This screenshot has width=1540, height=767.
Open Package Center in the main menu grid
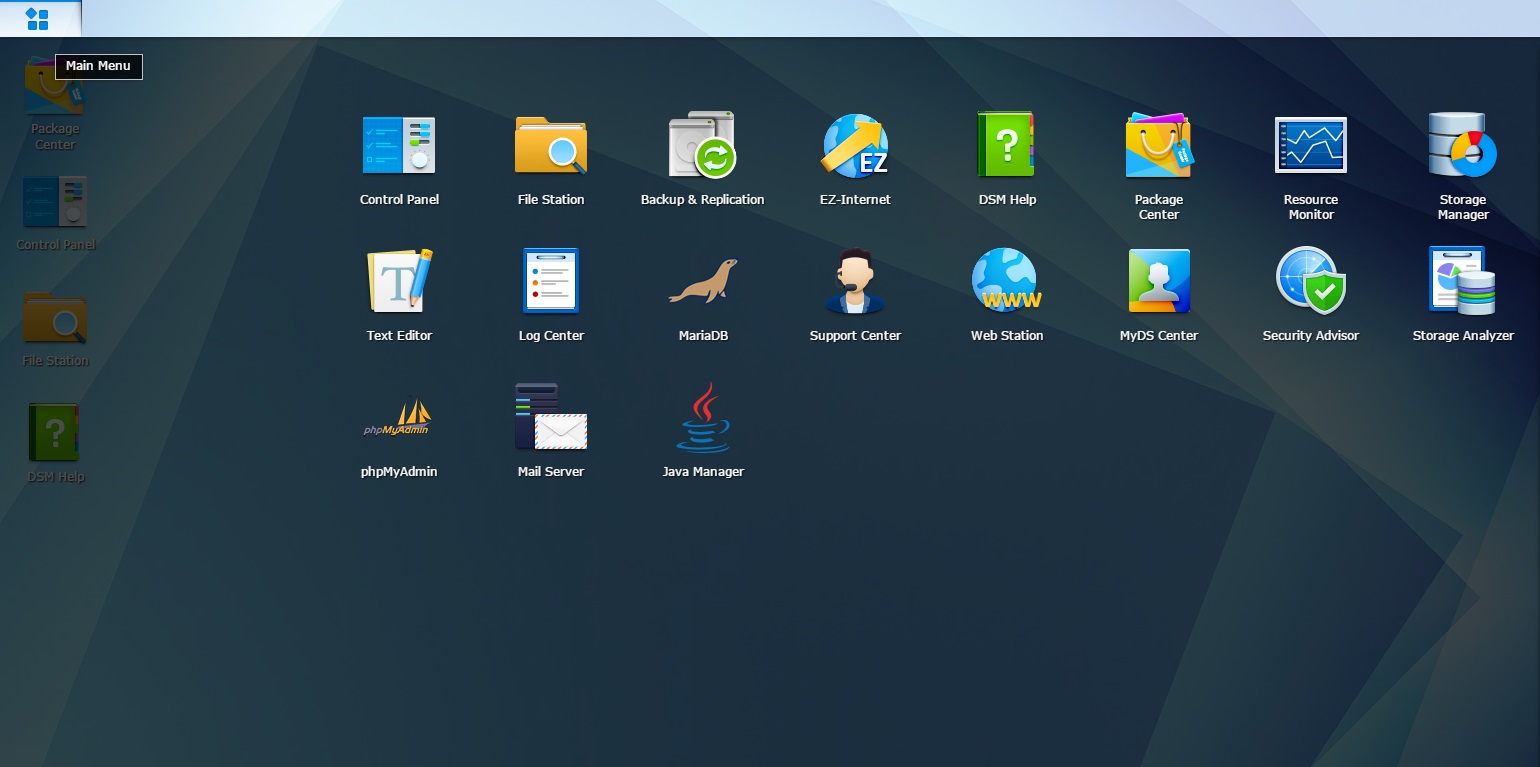[1159, 146]
